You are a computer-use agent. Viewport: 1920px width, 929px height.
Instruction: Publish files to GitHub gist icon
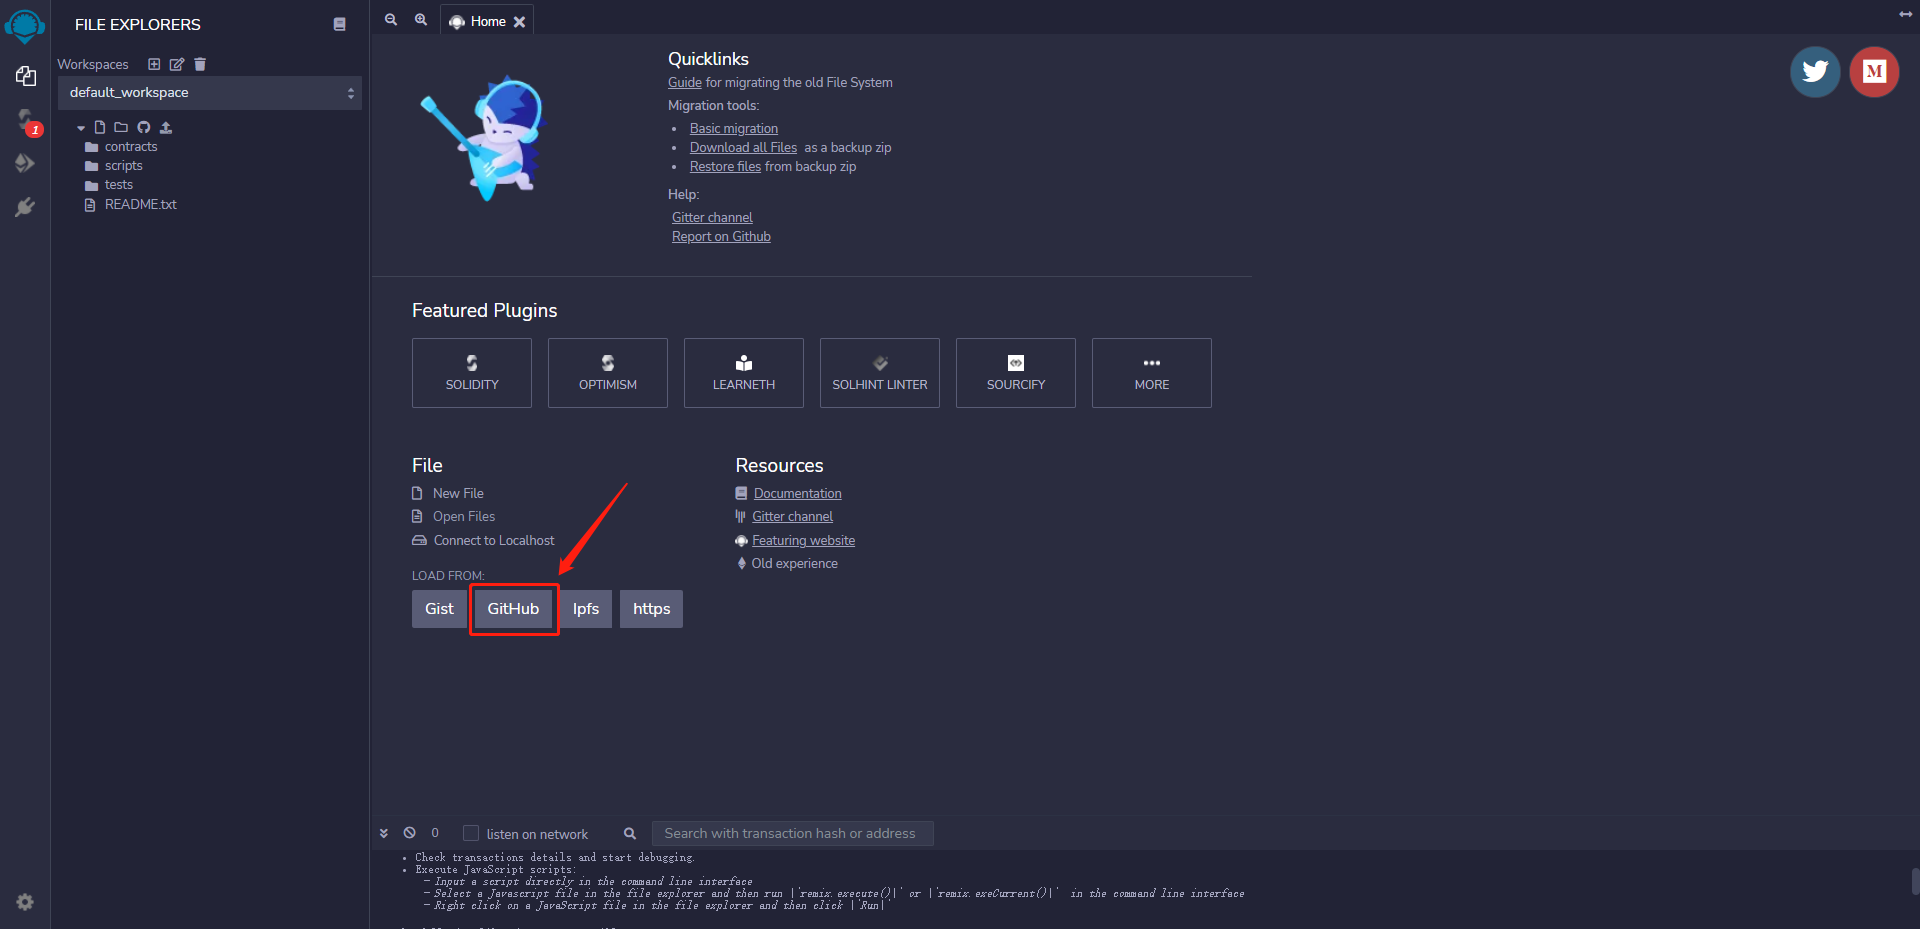(x=144, y=127)
